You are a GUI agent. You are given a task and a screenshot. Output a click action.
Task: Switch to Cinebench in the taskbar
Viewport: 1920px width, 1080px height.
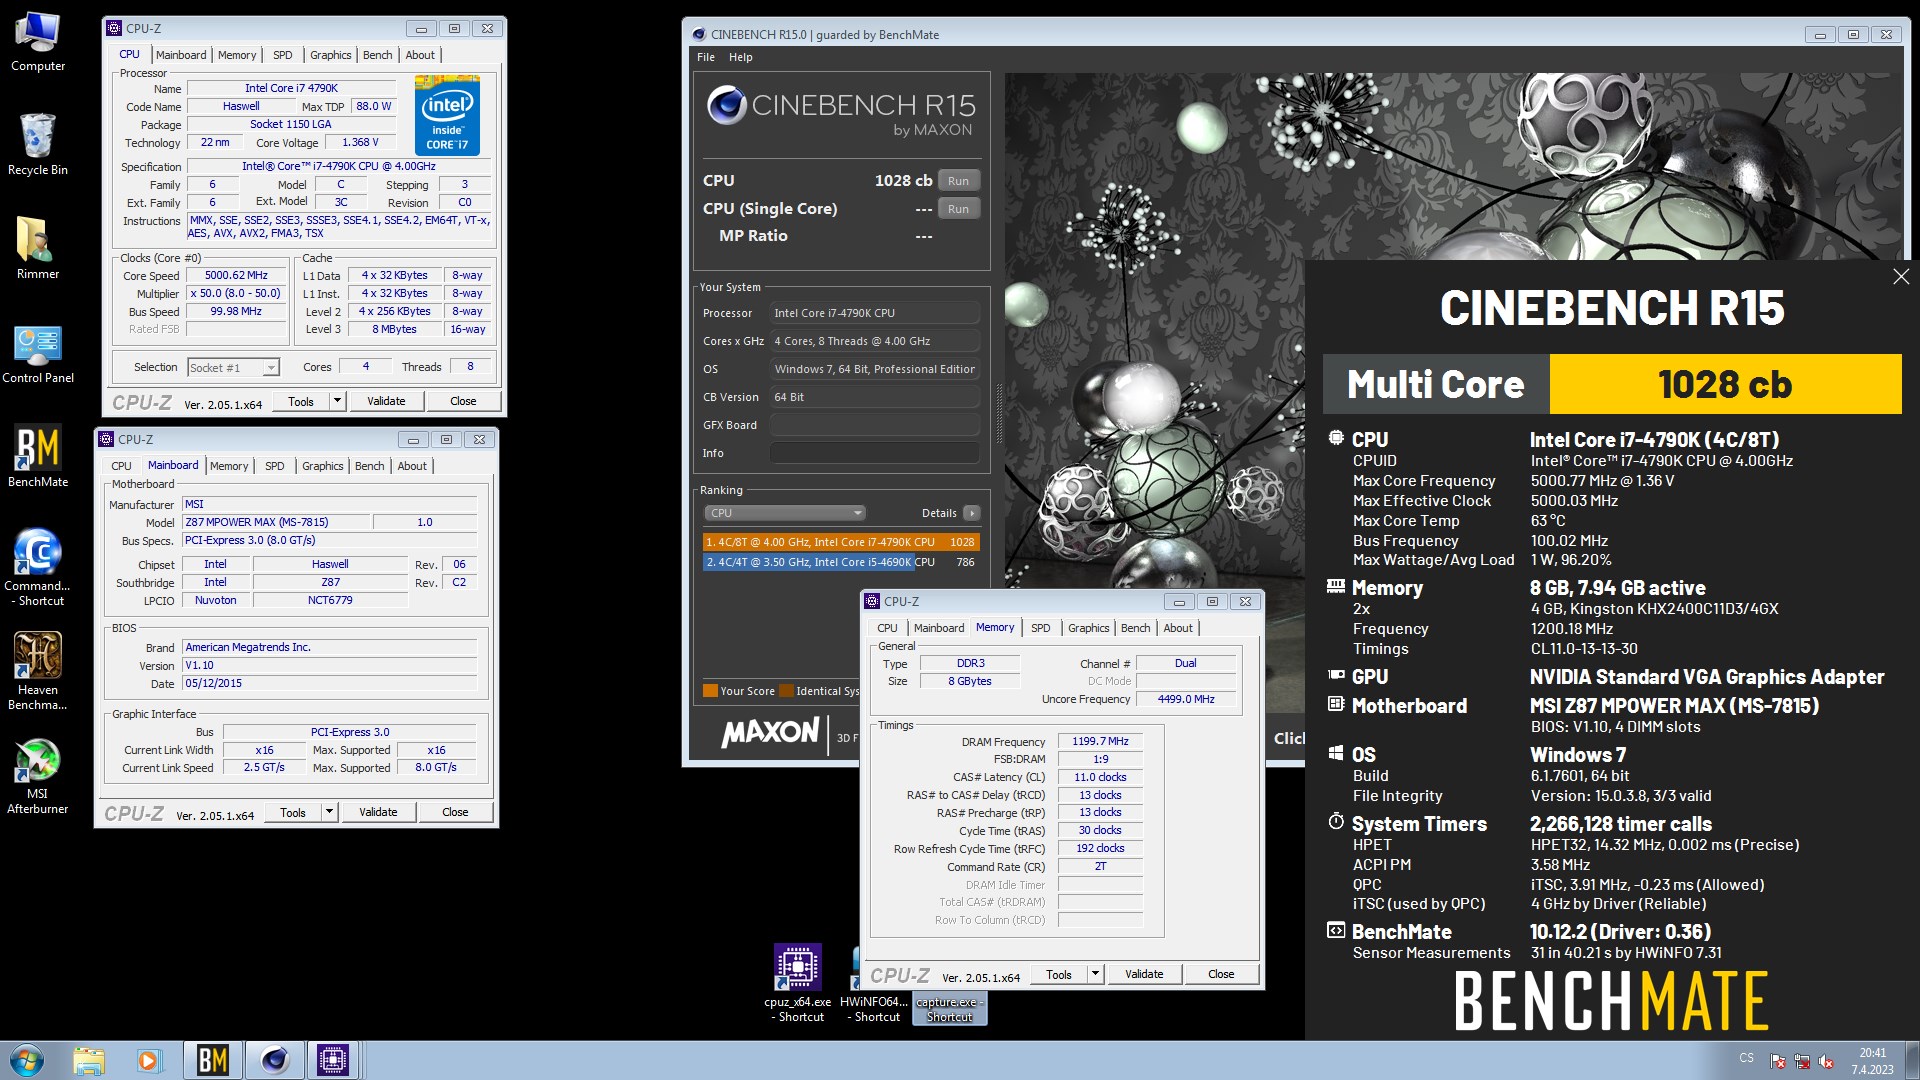pyautogui.click(x=274, y=1060)
